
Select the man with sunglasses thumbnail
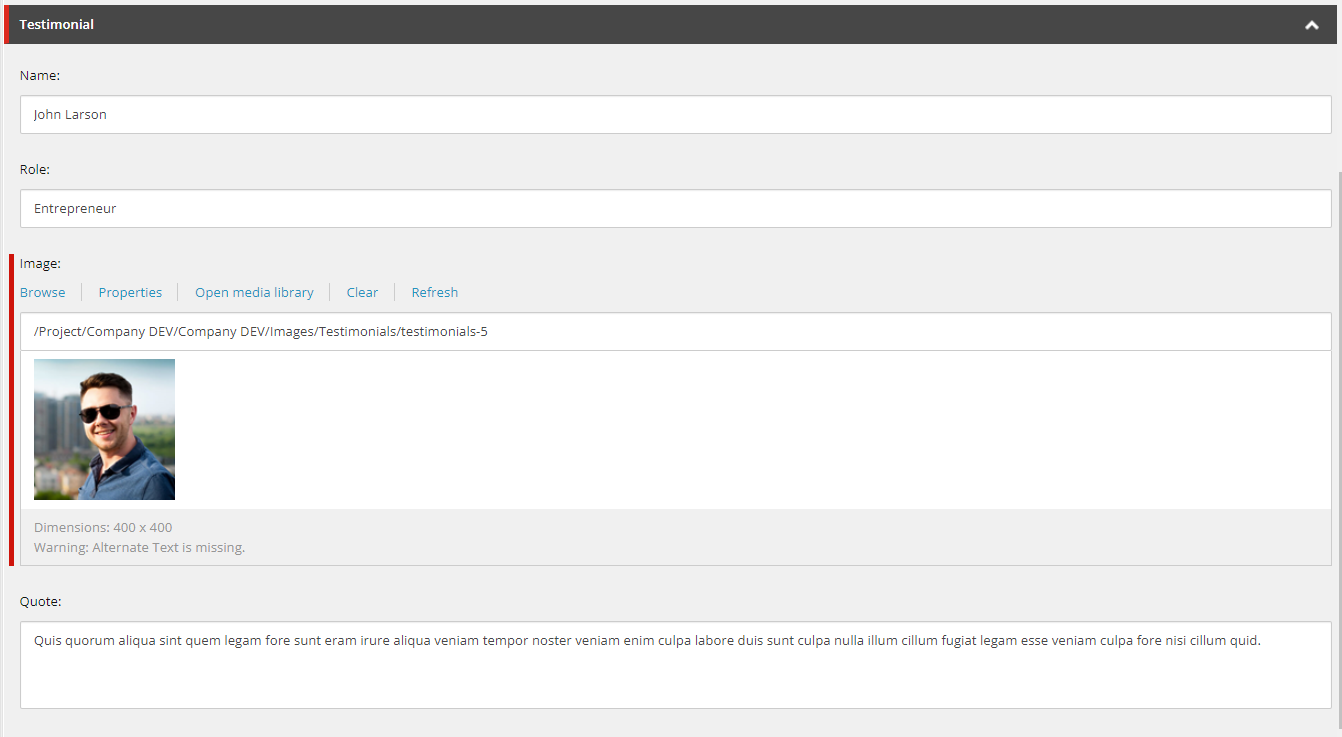[105, 430]
